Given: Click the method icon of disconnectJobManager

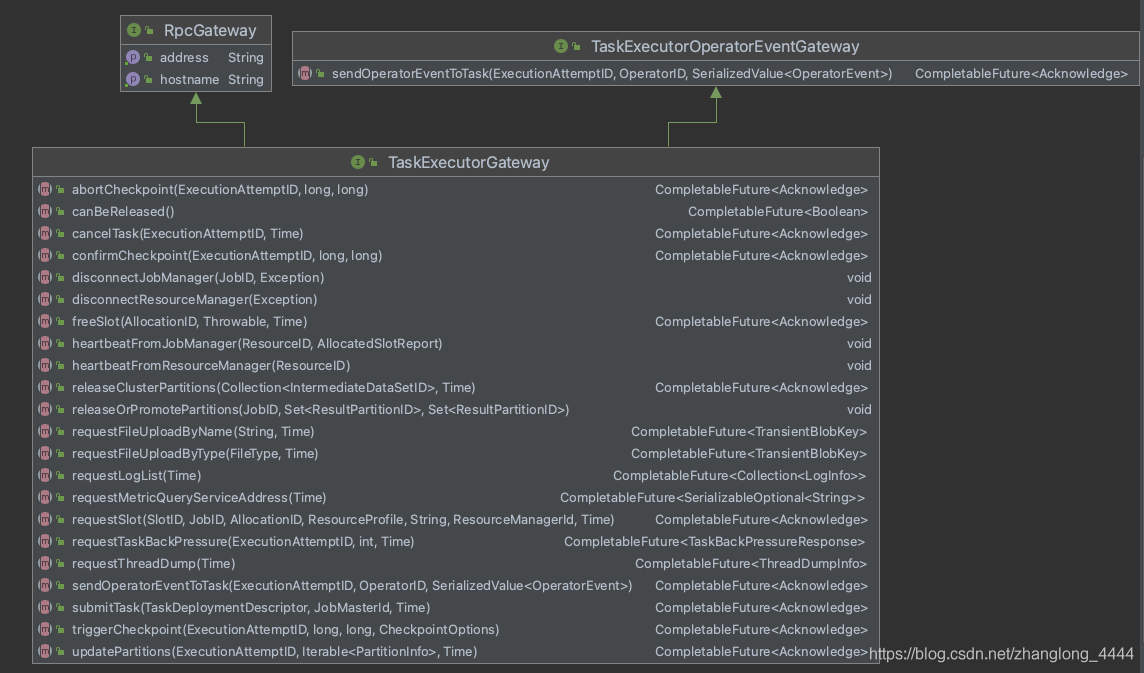Looking at the screenshot, I should [x=45, y=277].
